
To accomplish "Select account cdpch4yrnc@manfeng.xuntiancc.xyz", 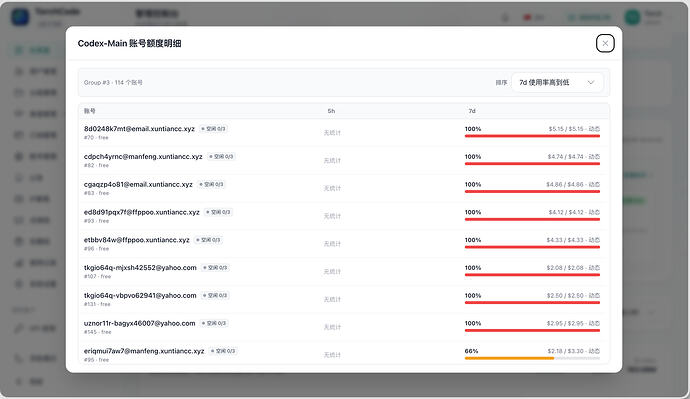I will (x=143, y=157).
